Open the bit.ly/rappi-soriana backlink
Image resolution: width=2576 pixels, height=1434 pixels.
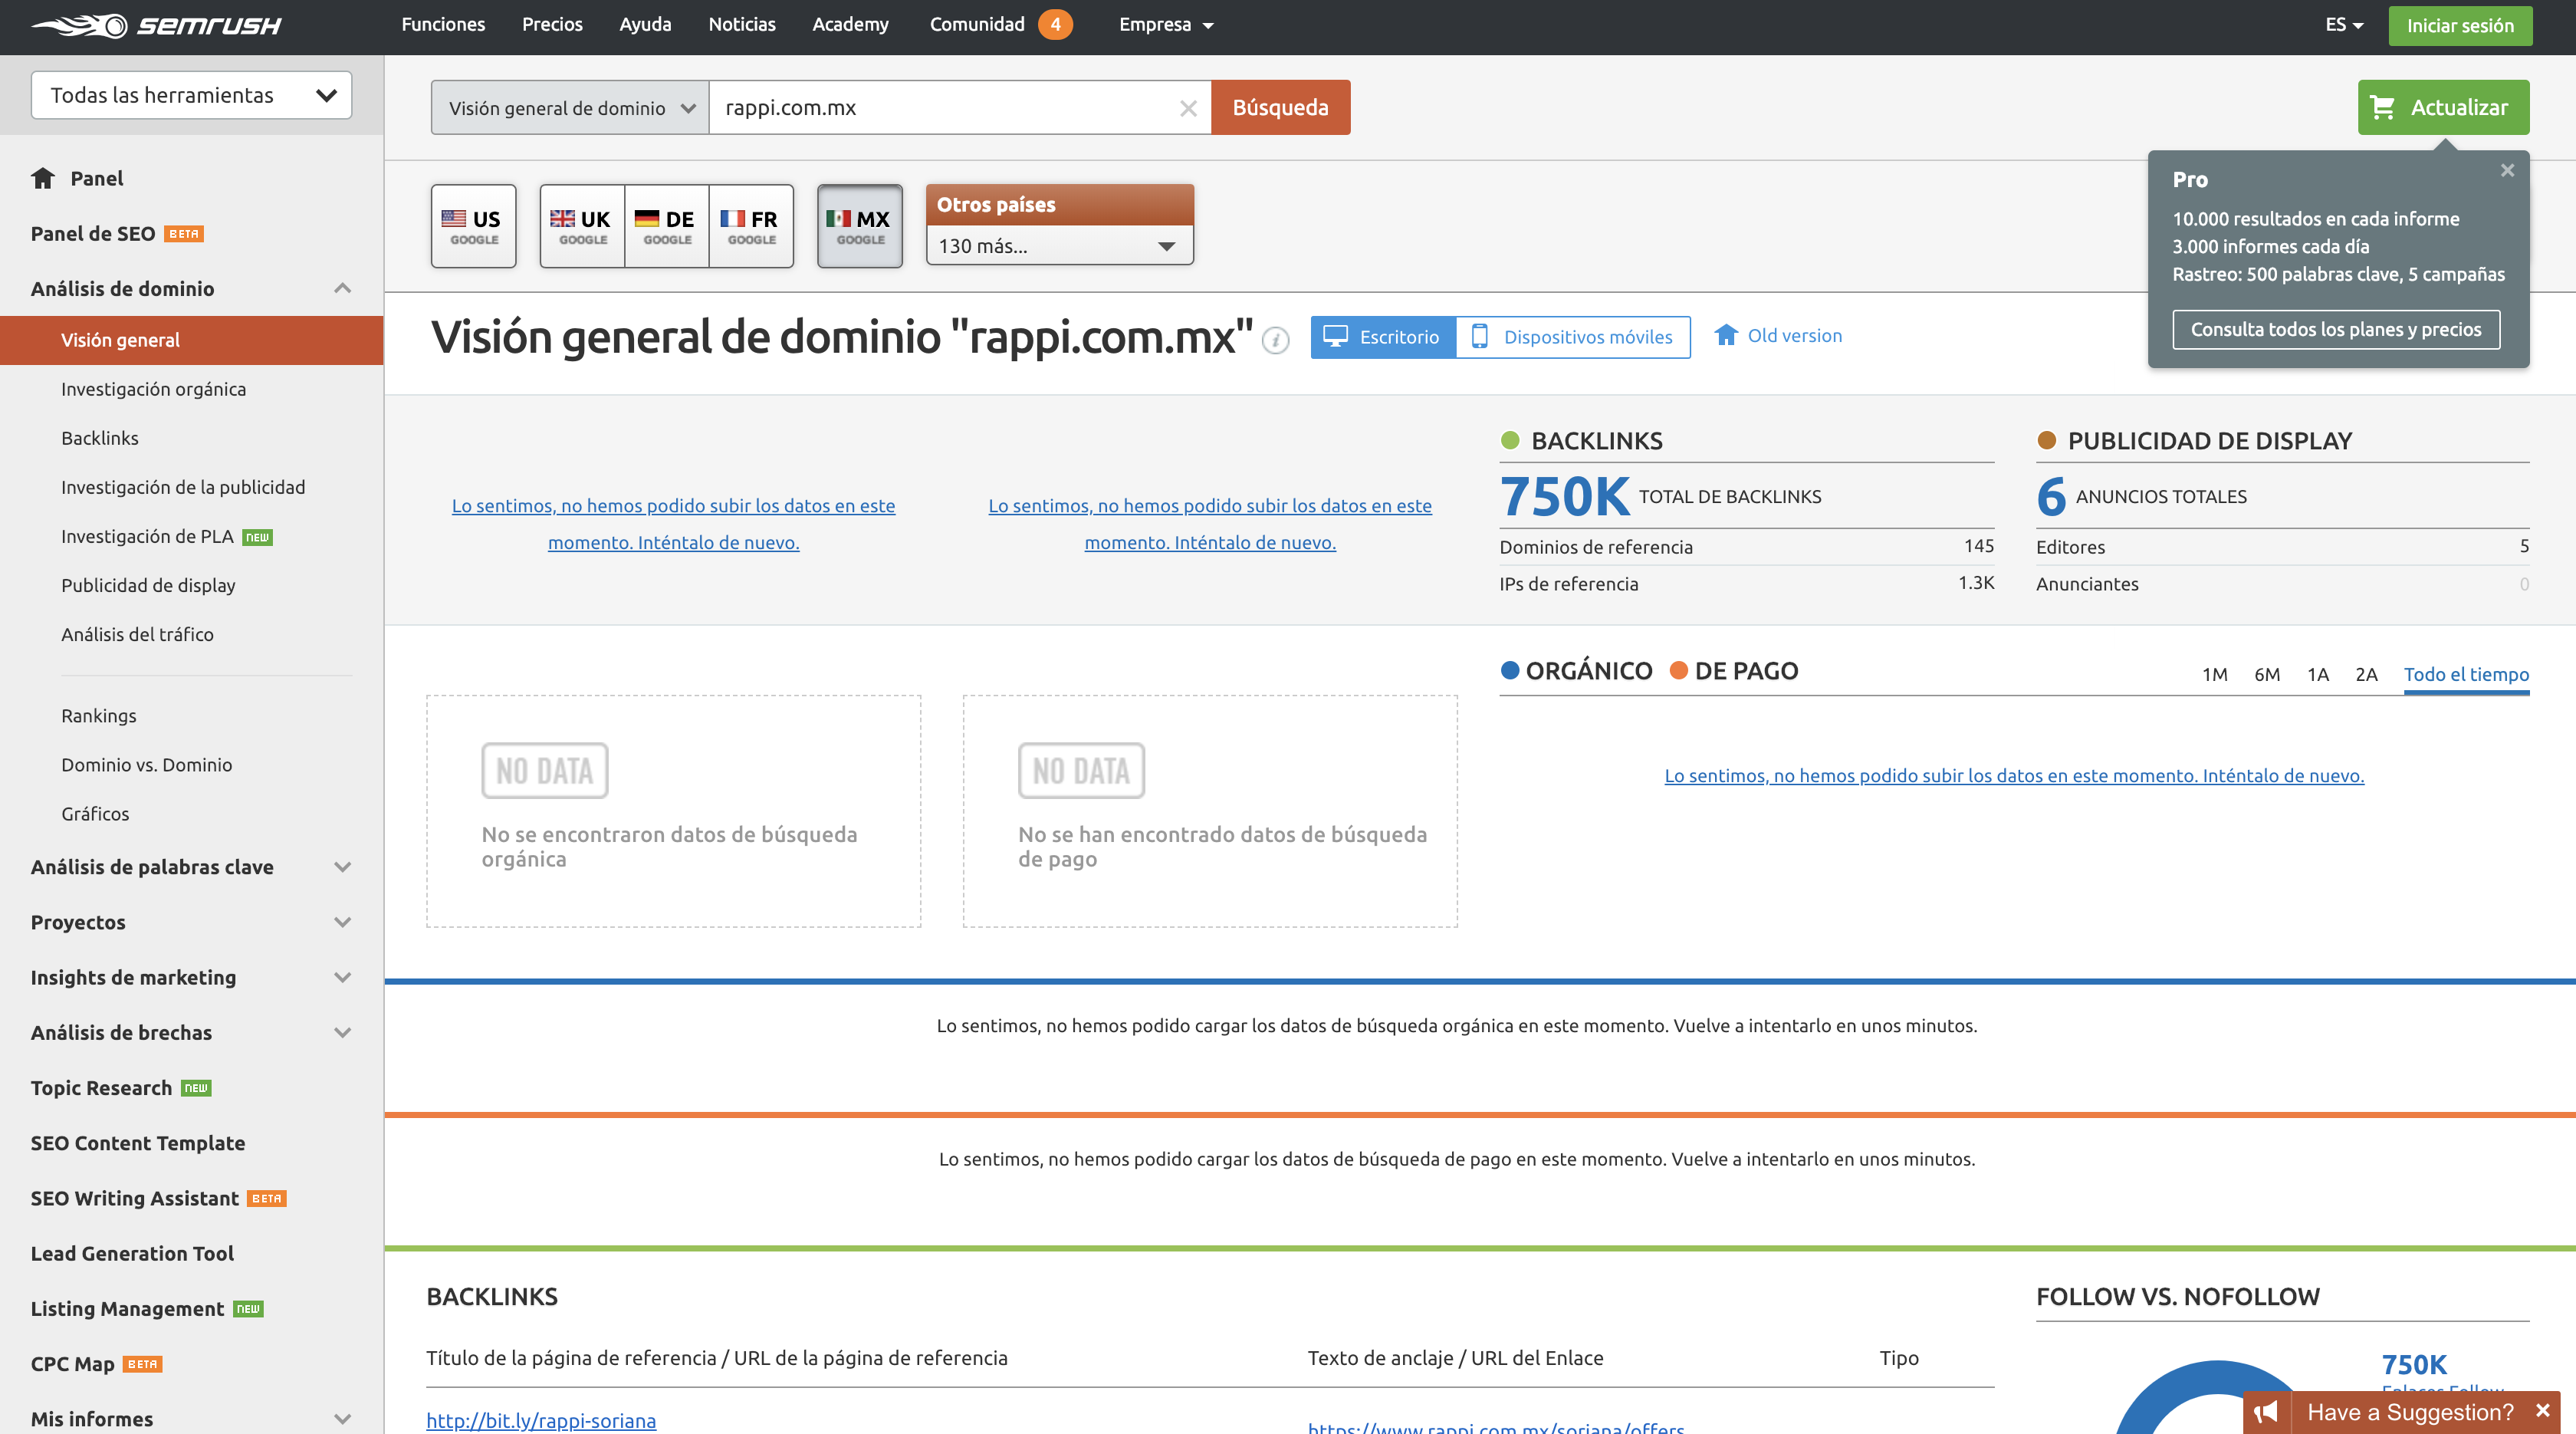coord(541,1420)
